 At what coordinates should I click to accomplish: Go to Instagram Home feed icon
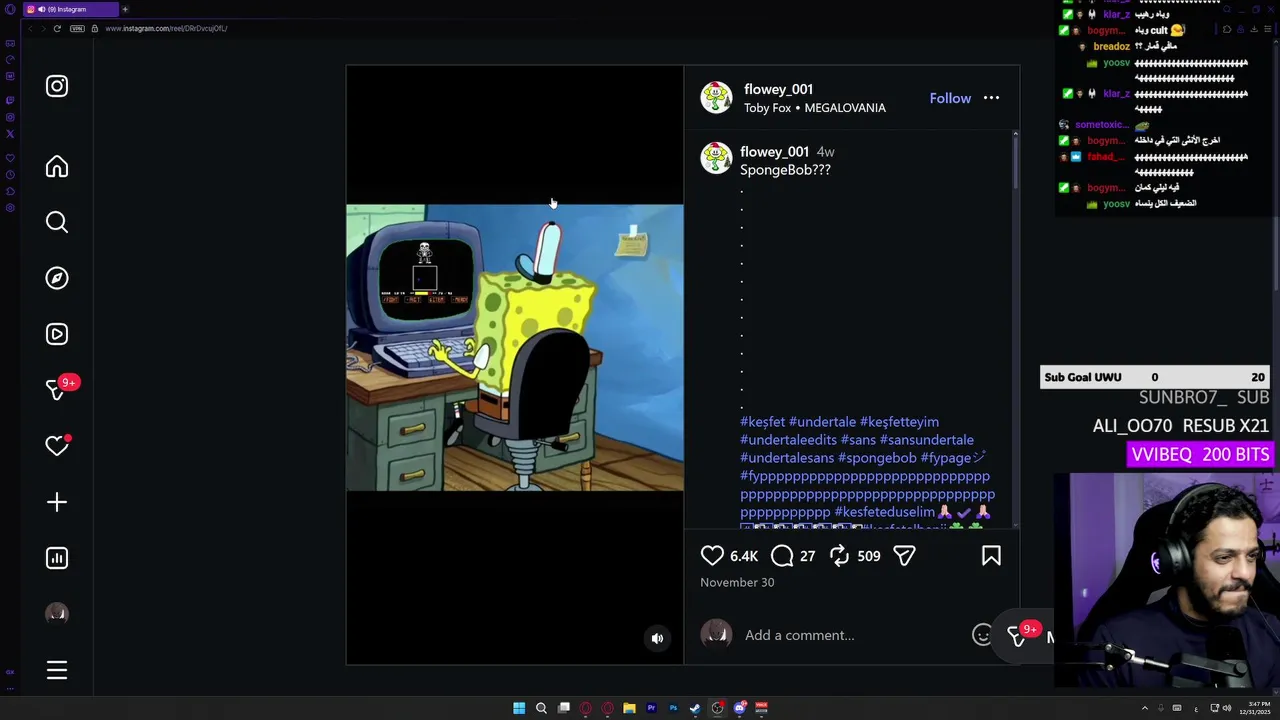57,166
